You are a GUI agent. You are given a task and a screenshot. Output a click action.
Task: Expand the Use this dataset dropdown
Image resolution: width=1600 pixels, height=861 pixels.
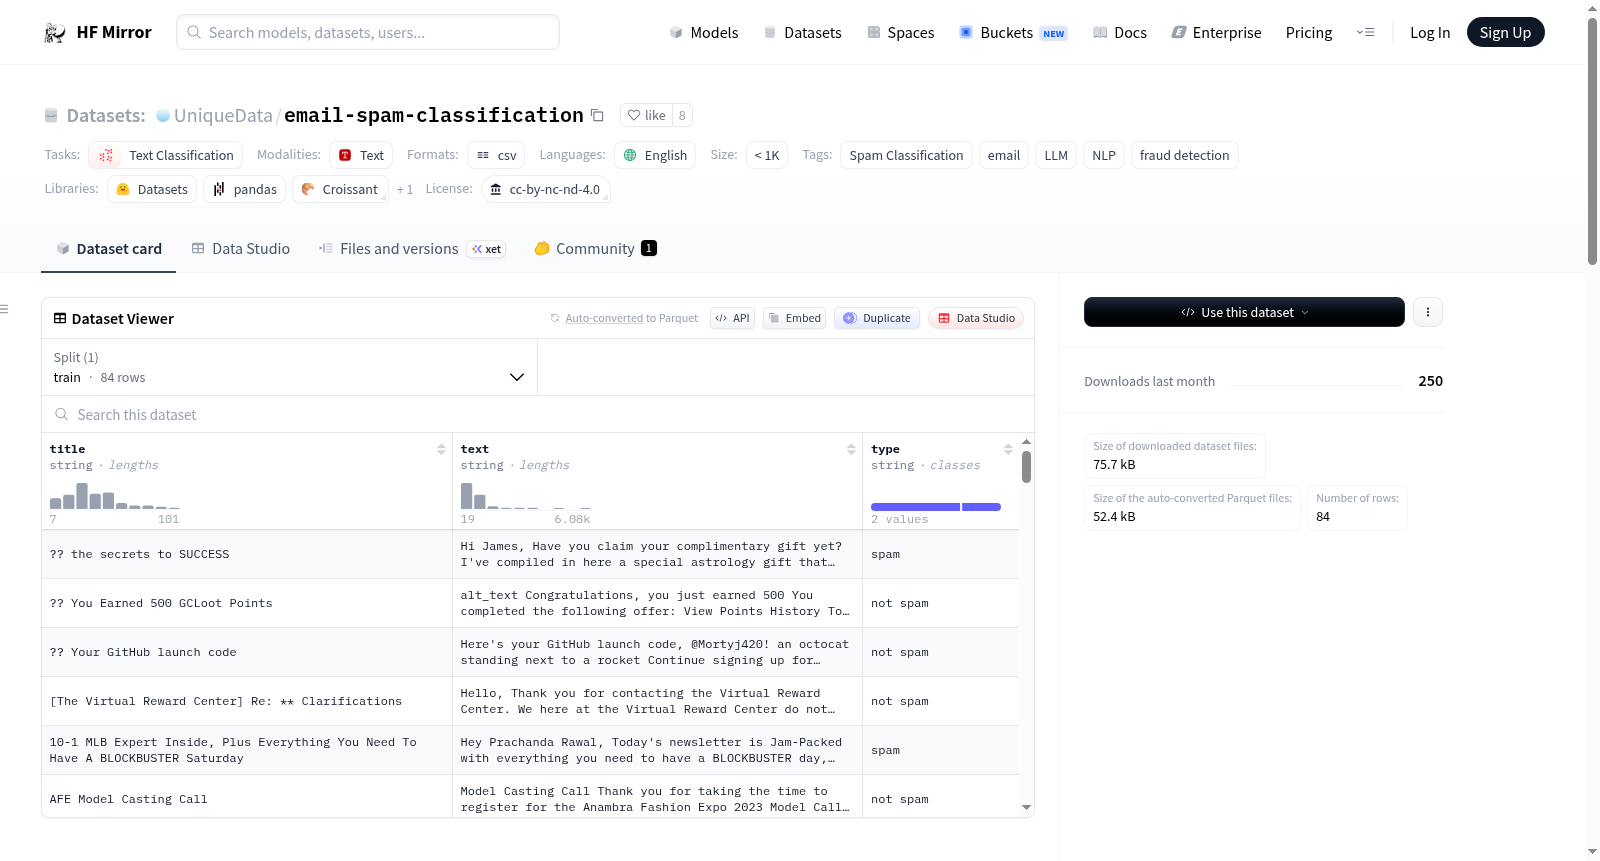click(x=1244, y=312)
